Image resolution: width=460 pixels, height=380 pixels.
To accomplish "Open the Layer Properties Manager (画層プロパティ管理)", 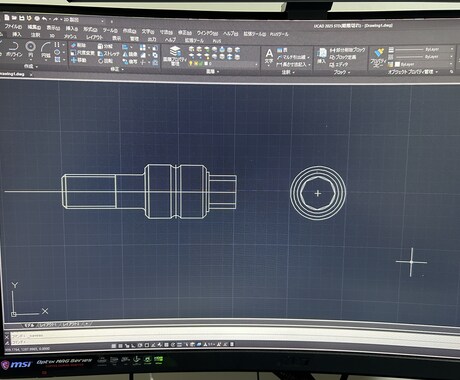I will 175,56.
